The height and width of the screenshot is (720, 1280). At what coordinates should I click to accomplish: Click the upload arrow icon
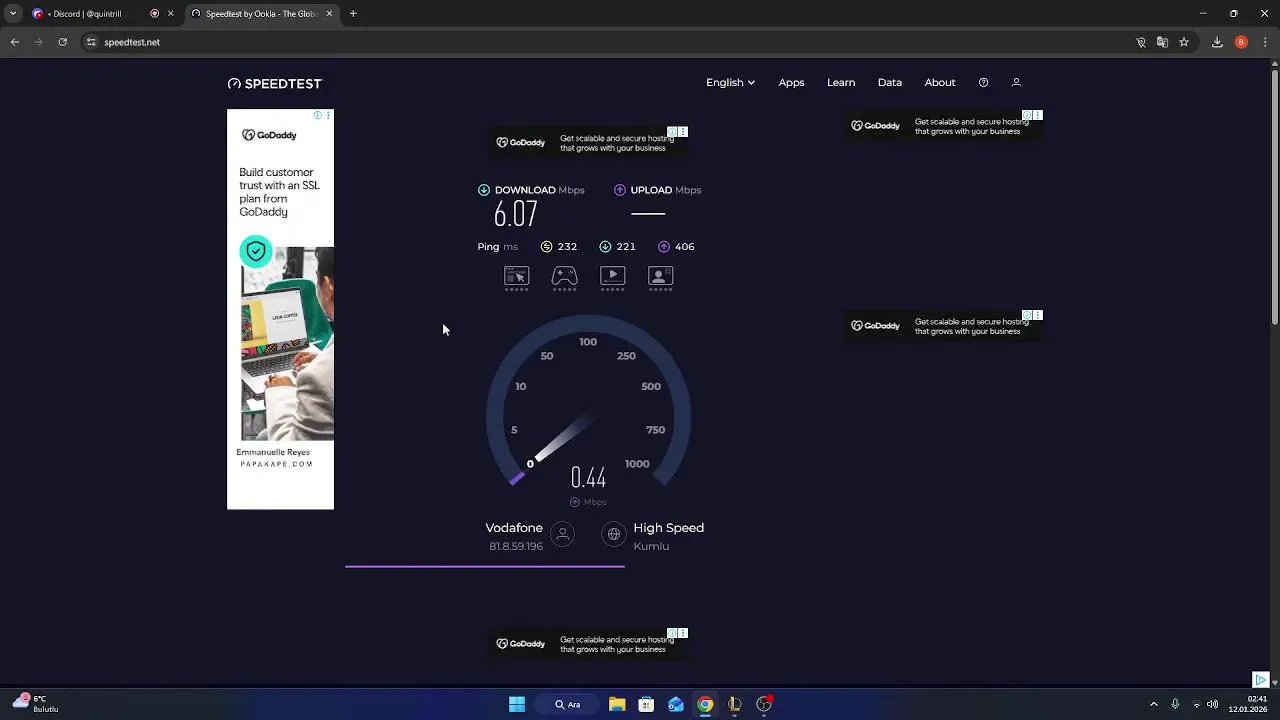(620, 190)
